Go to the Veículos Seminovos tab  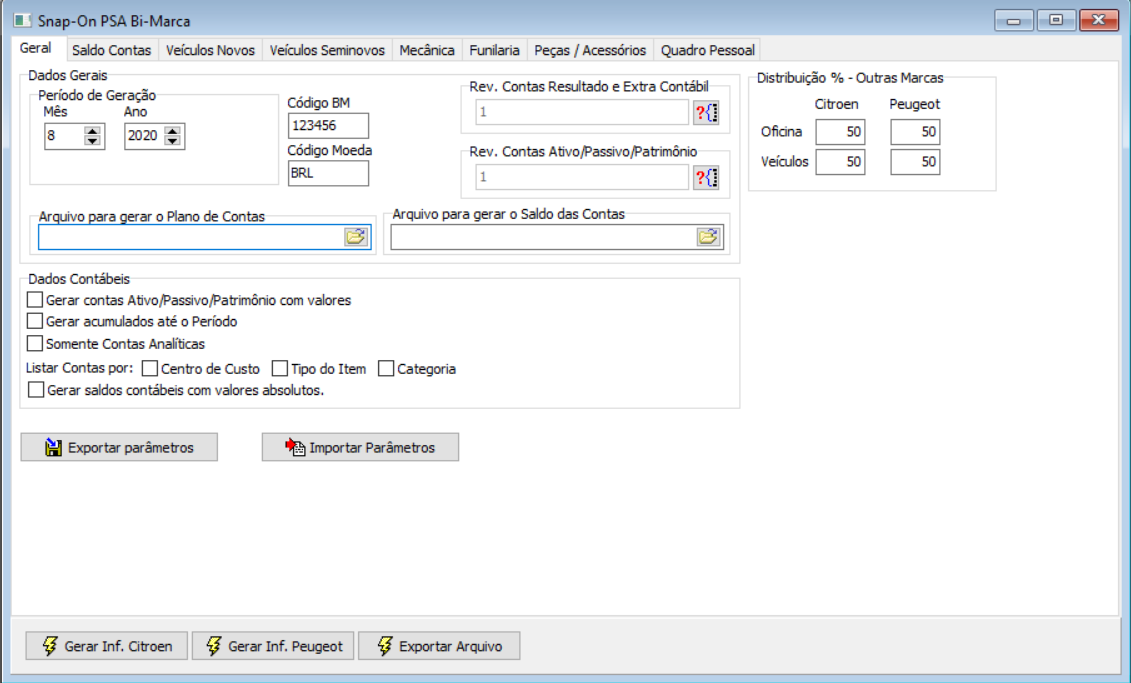click(327, 50)
